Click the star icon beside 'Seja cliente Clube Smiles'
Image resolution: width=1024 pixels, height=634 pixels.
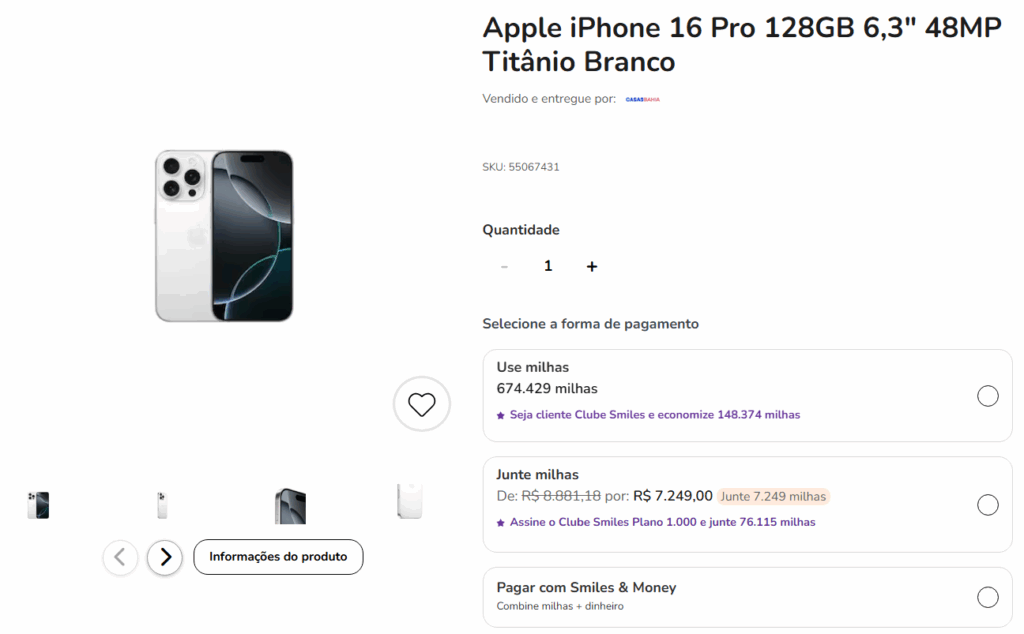[501, 415]
